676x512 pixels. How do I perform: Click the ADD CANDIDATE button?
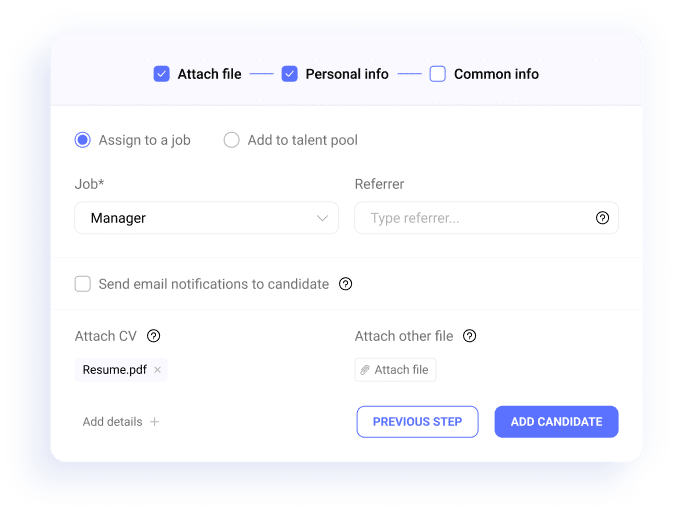coord(557,421)
